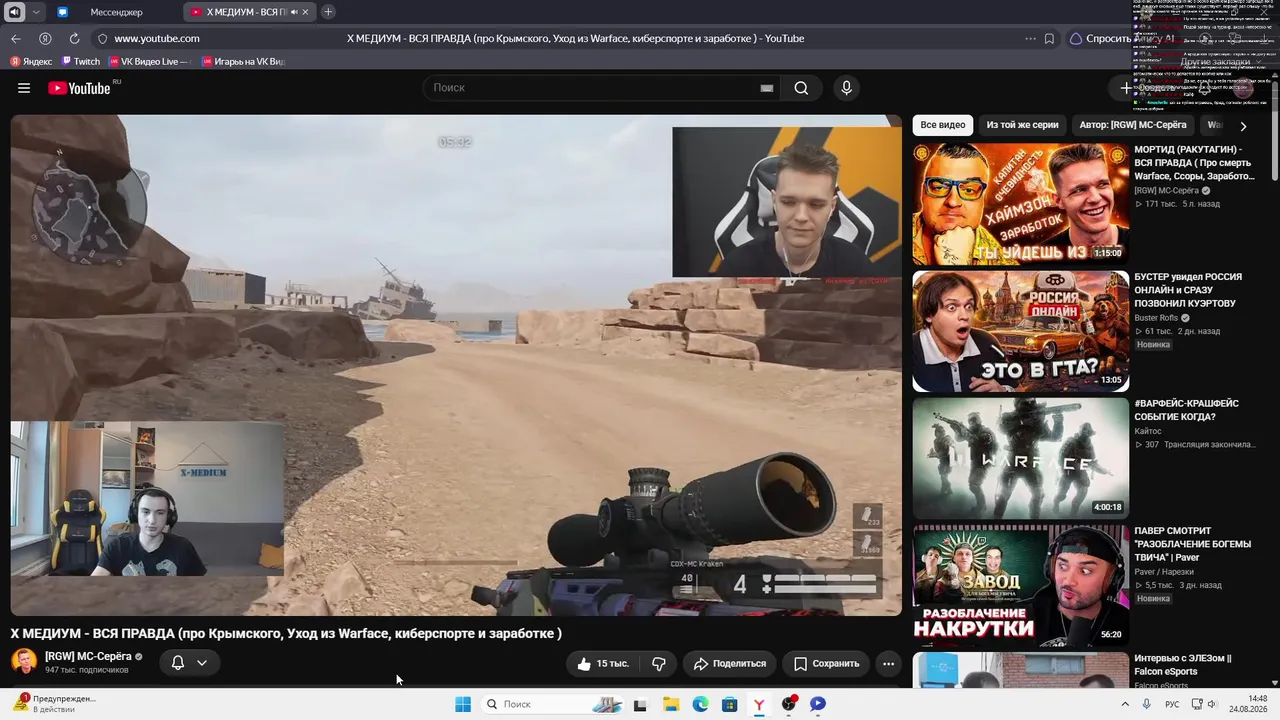
Task: Open the 'Игарь на VK Вид' bookmark
Action: (243, 61)
